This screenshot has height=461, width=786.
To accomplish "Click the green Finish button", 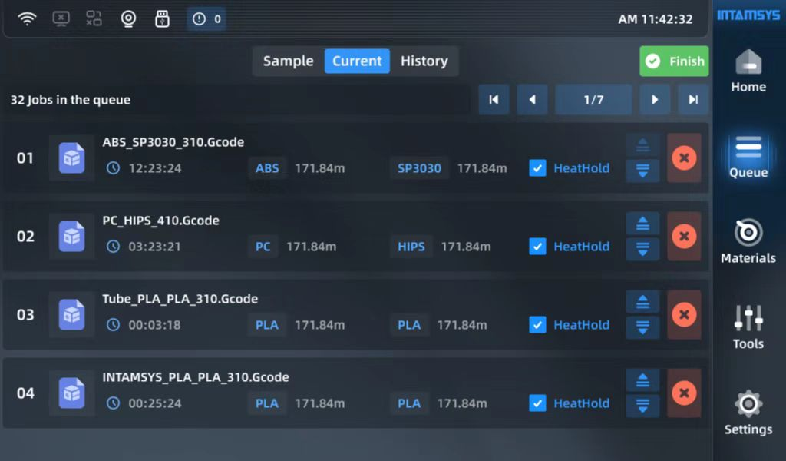I will [x=674, y=61].
